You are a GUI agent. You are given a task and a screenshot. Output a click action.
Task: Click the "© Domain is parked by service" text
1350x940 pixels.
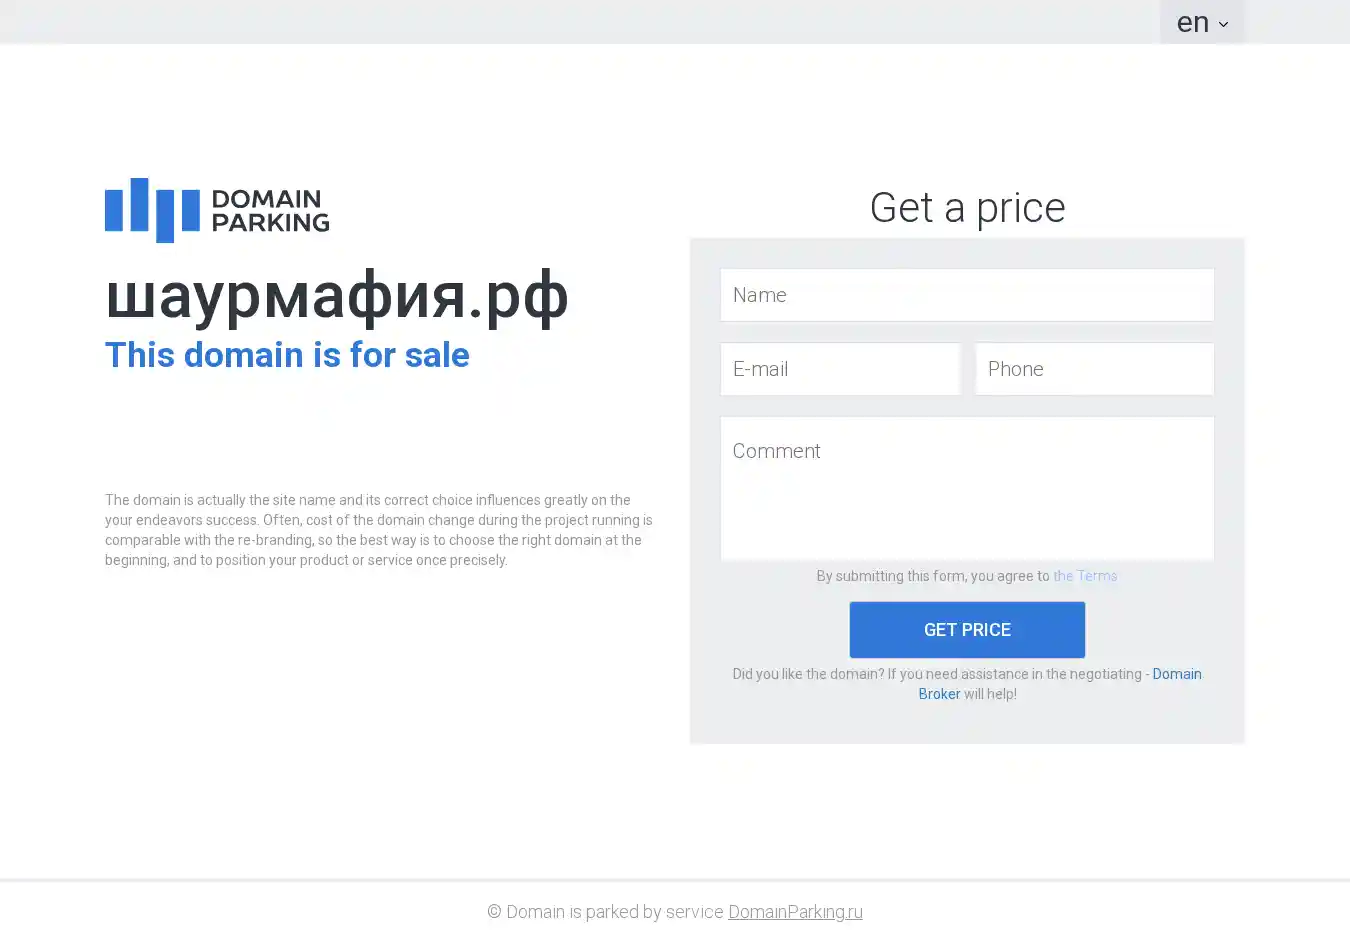(x=605, y=912)
